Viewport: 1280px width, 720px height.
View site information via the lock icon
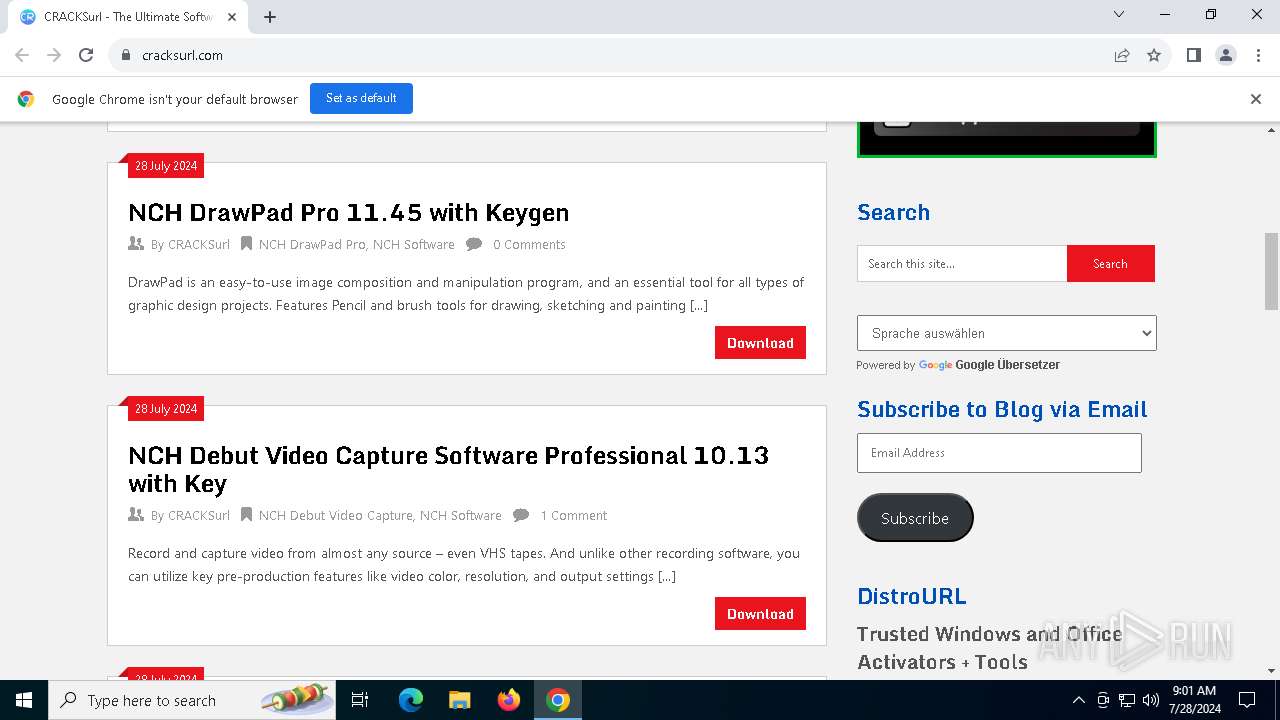(126, 55)
